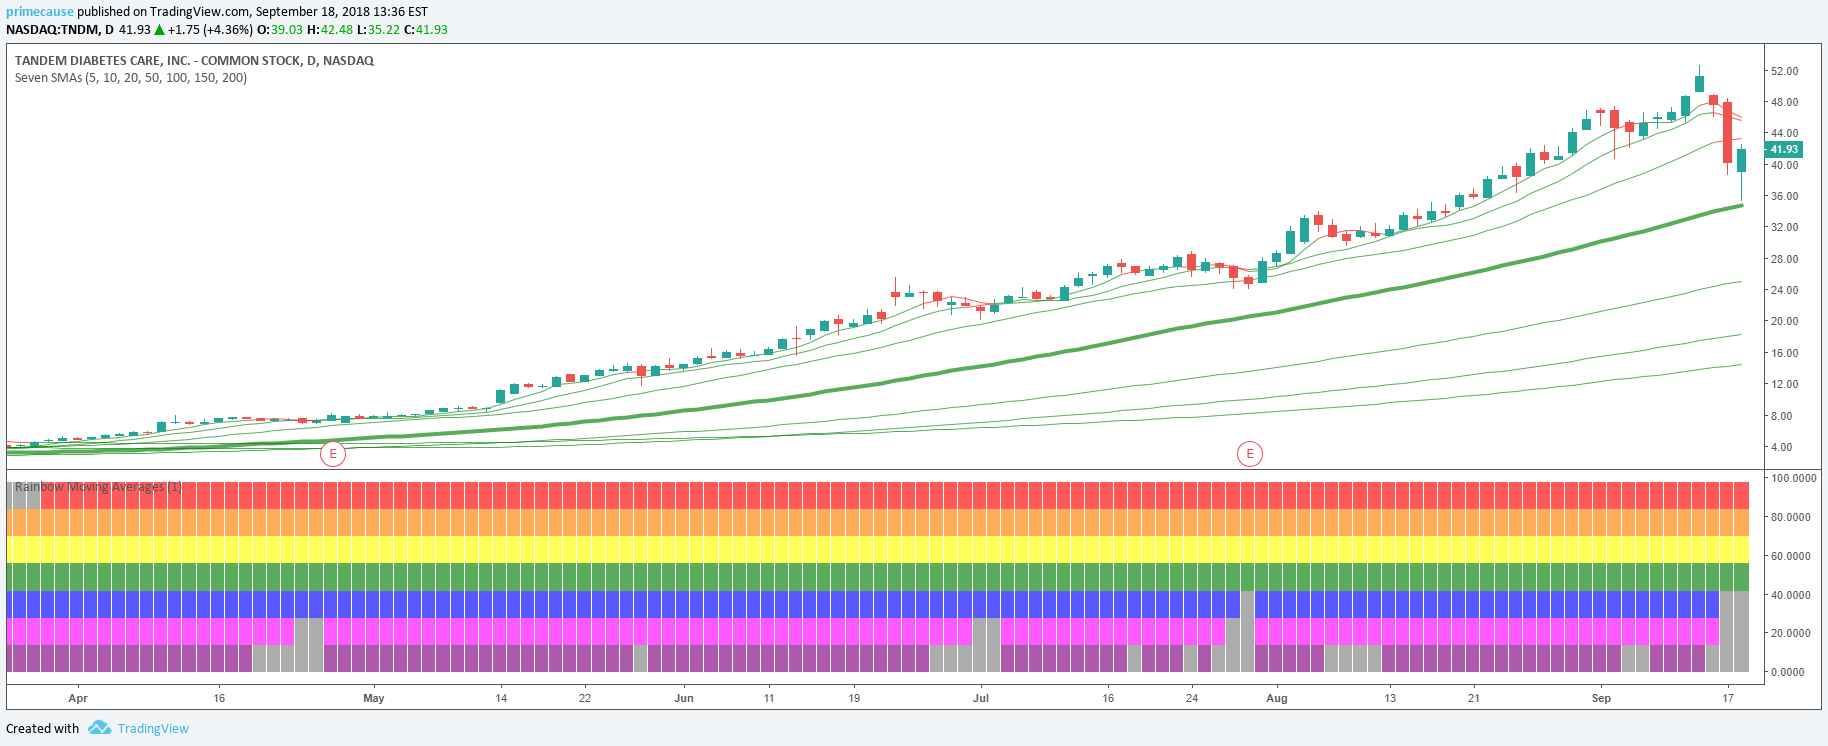Click the 52.00 price axis label
This screenshot has width=1828, height=746.
pyautogui.click(x=1784, y=71)
